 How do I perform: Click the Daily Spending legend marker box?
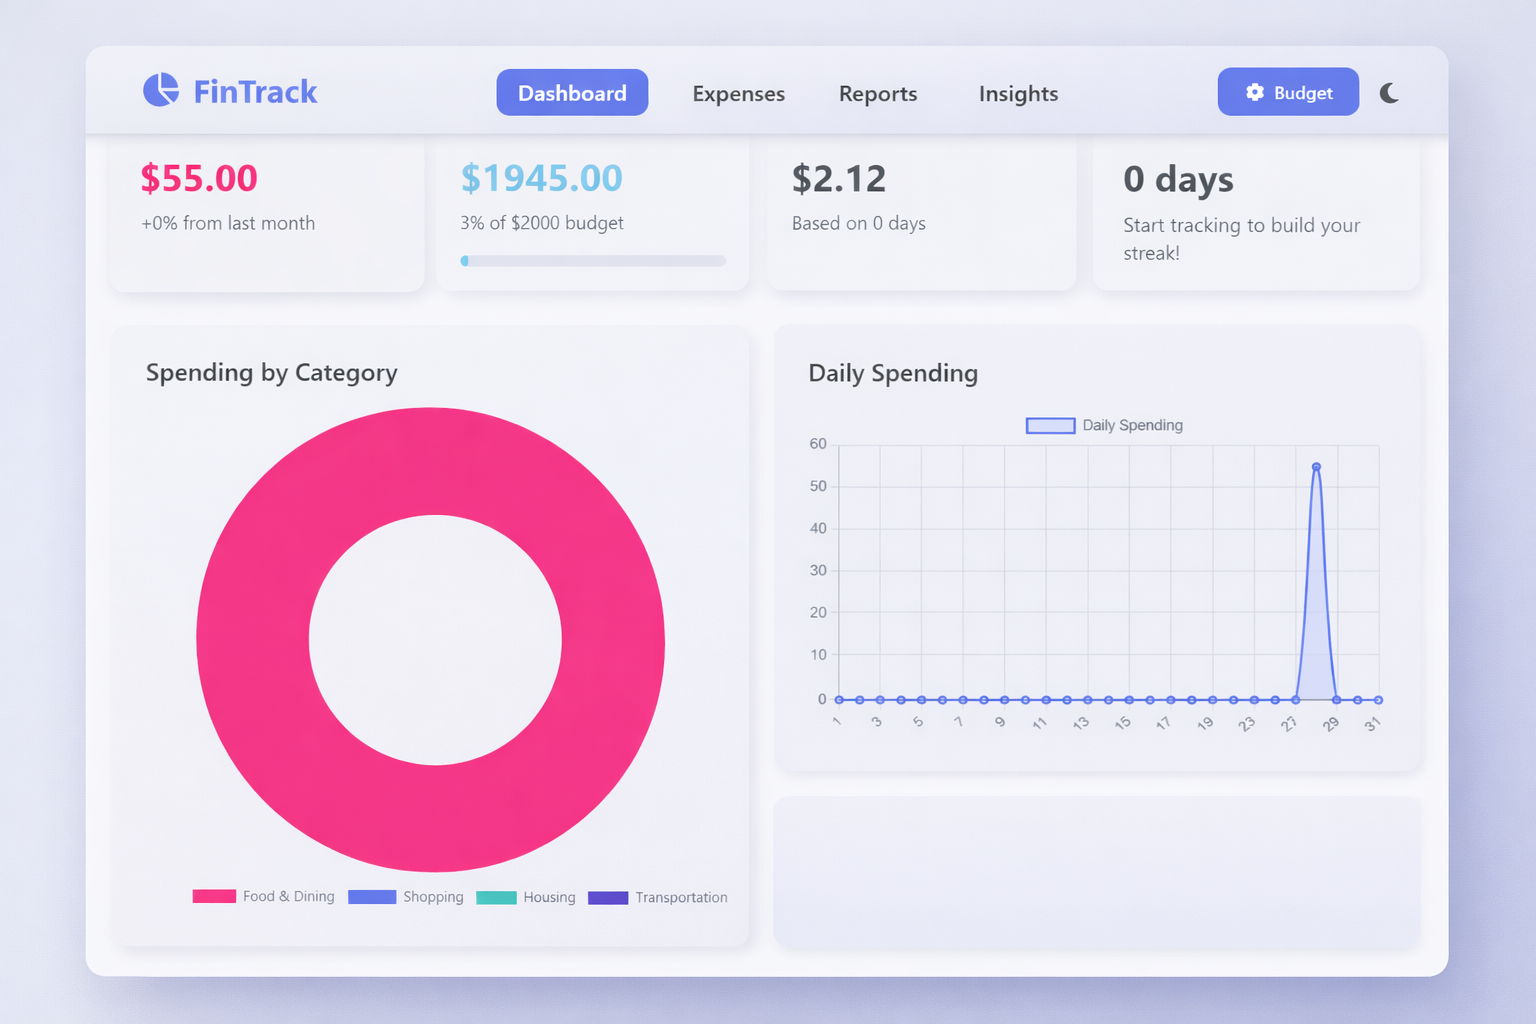click(x=1049, y=425)
